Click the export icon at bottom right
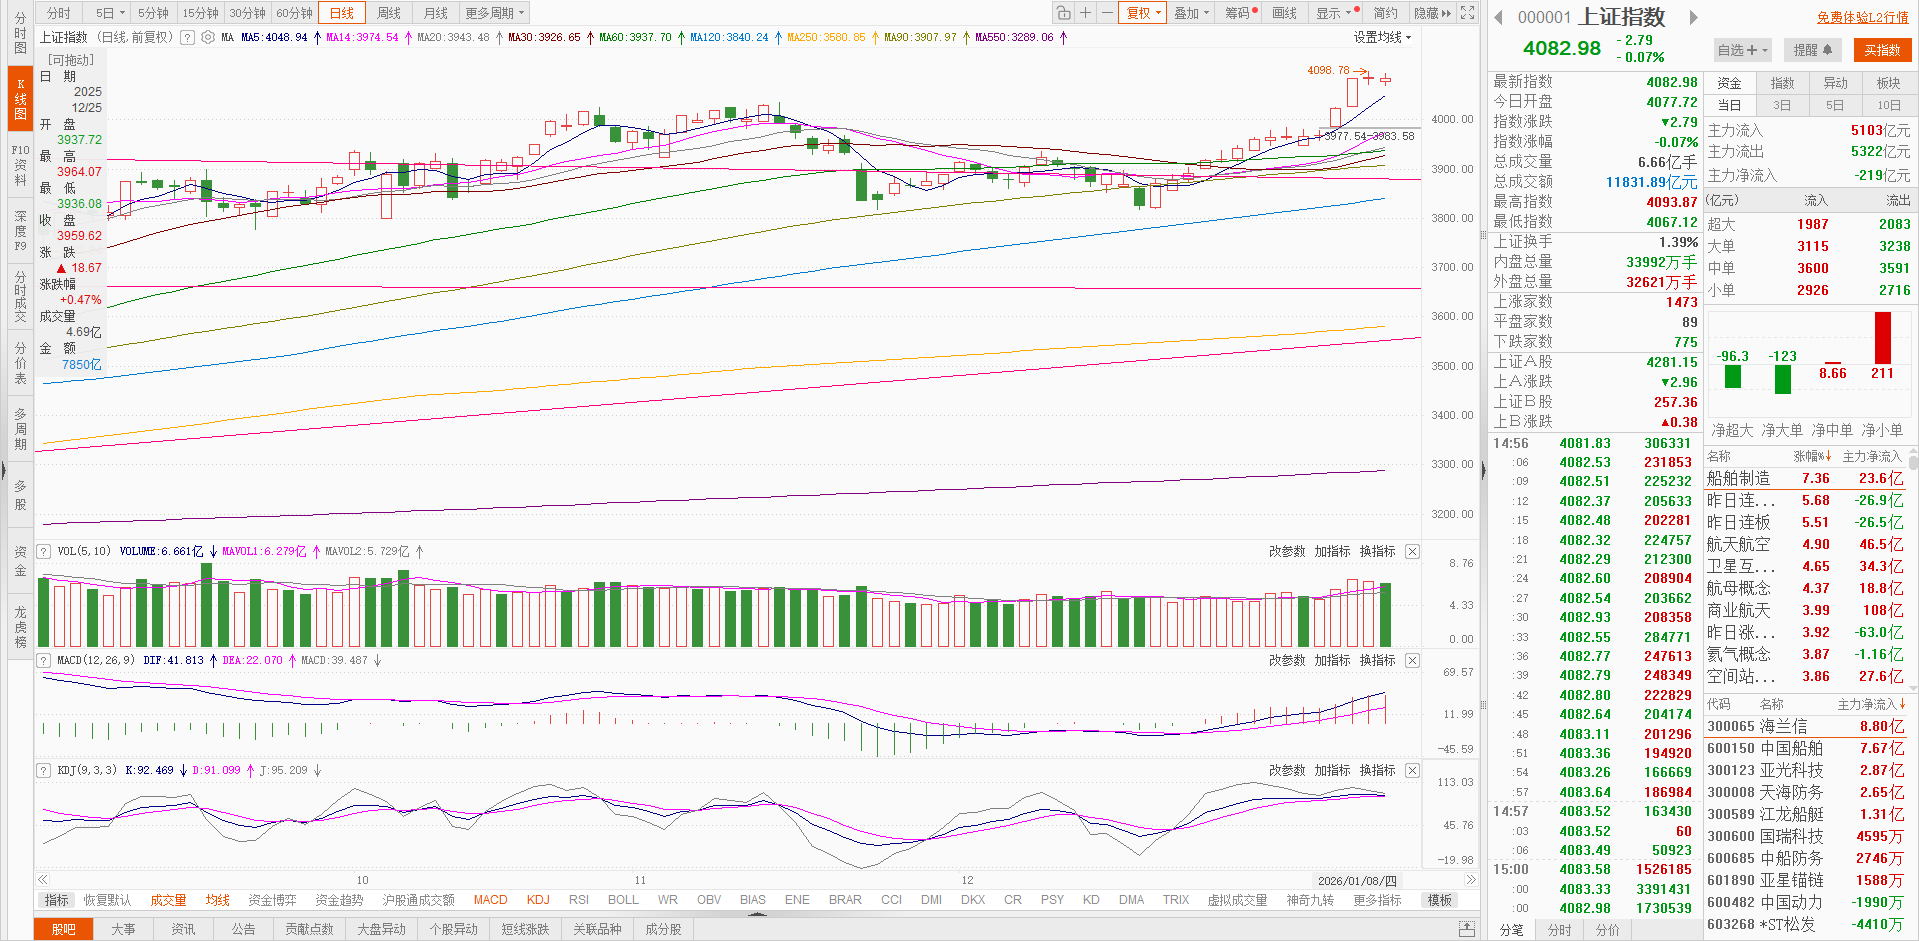 click(x=1466, y=929)
